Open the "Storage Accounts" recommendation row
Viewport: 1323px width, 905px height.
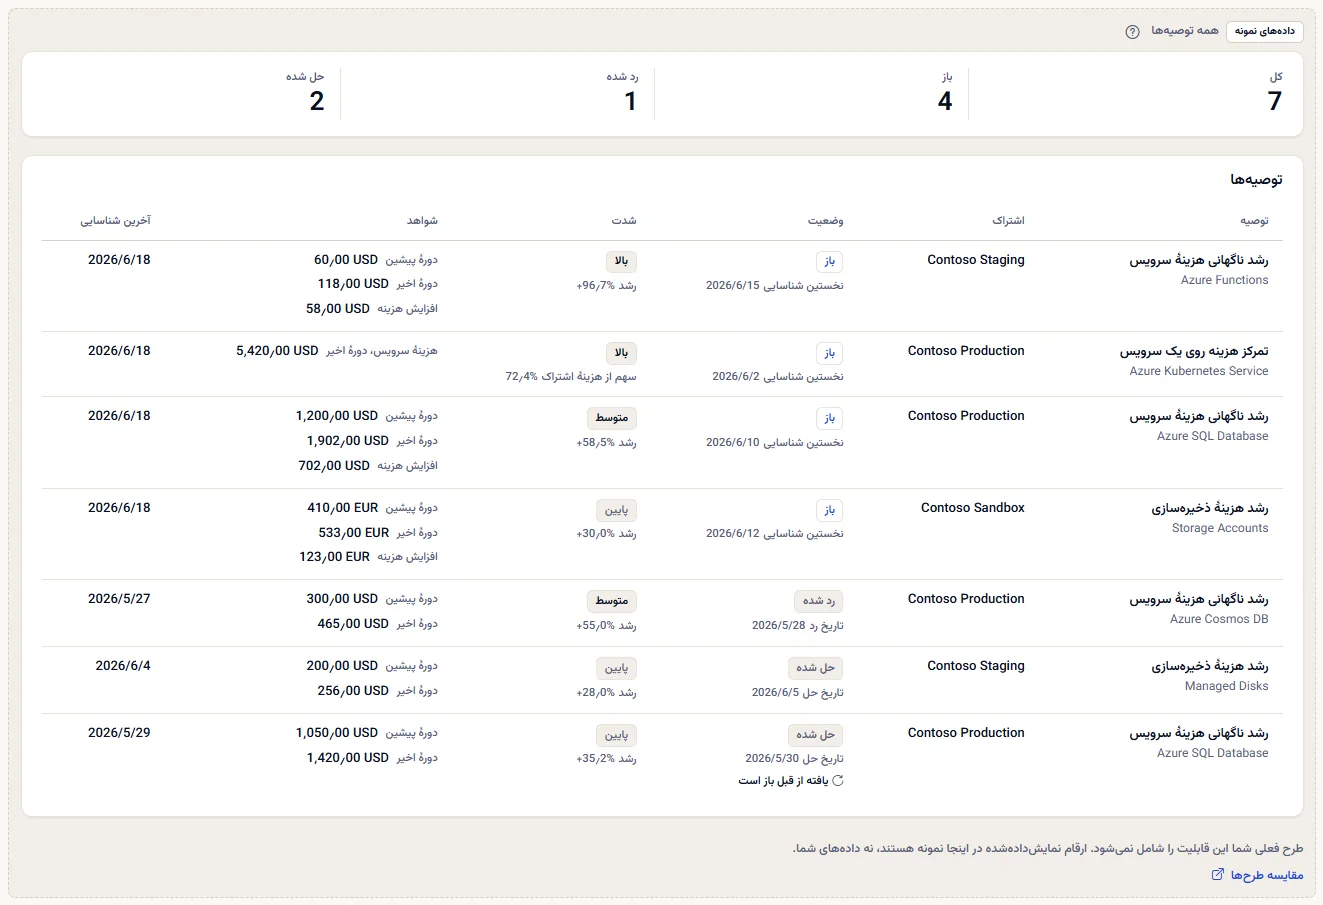tap(662, 535)
